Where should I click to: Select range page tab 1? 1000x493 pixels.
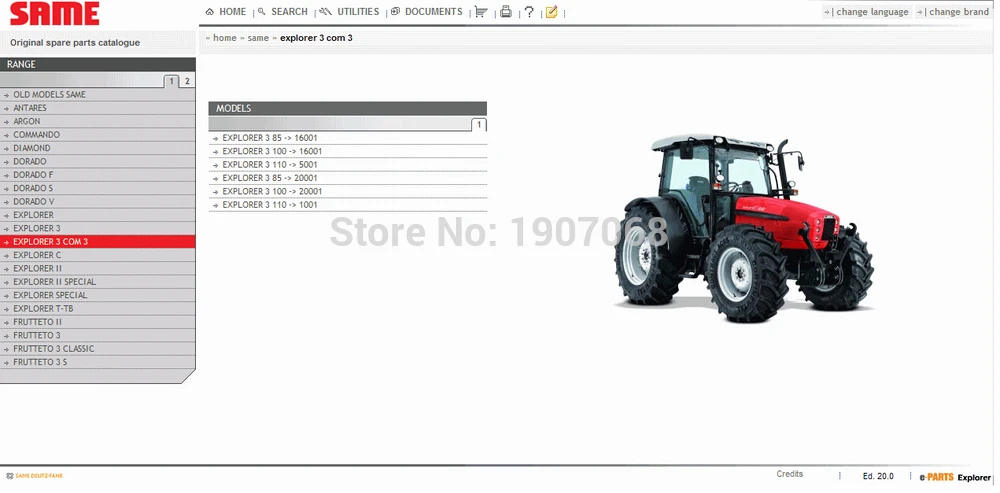pyautogui.click(x=172, y=81)
